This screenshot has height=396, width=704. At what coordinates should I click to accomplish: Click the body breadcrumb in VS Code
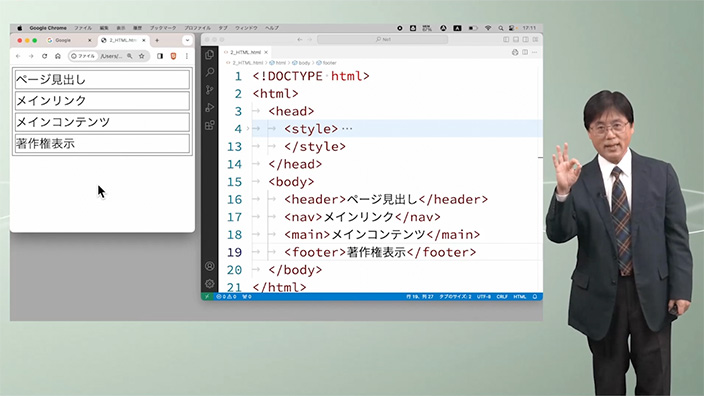(301, 63)
